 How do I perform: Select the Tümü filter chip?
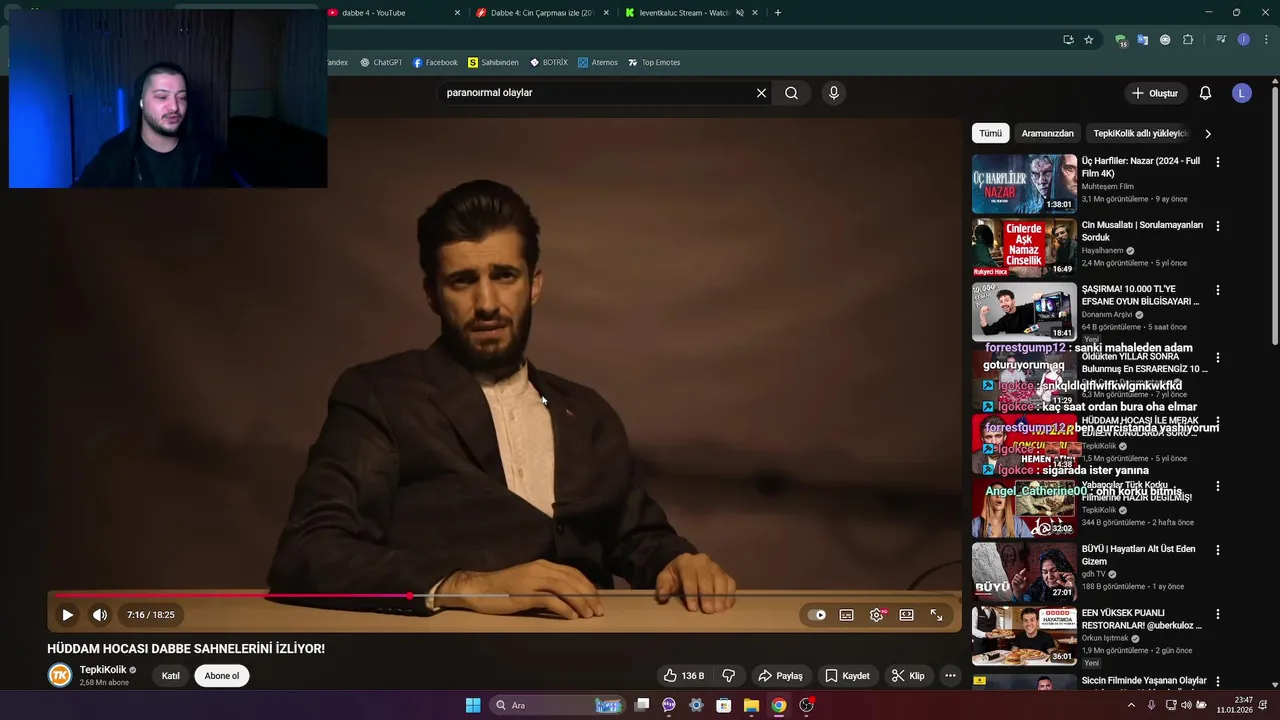point(990,133)
